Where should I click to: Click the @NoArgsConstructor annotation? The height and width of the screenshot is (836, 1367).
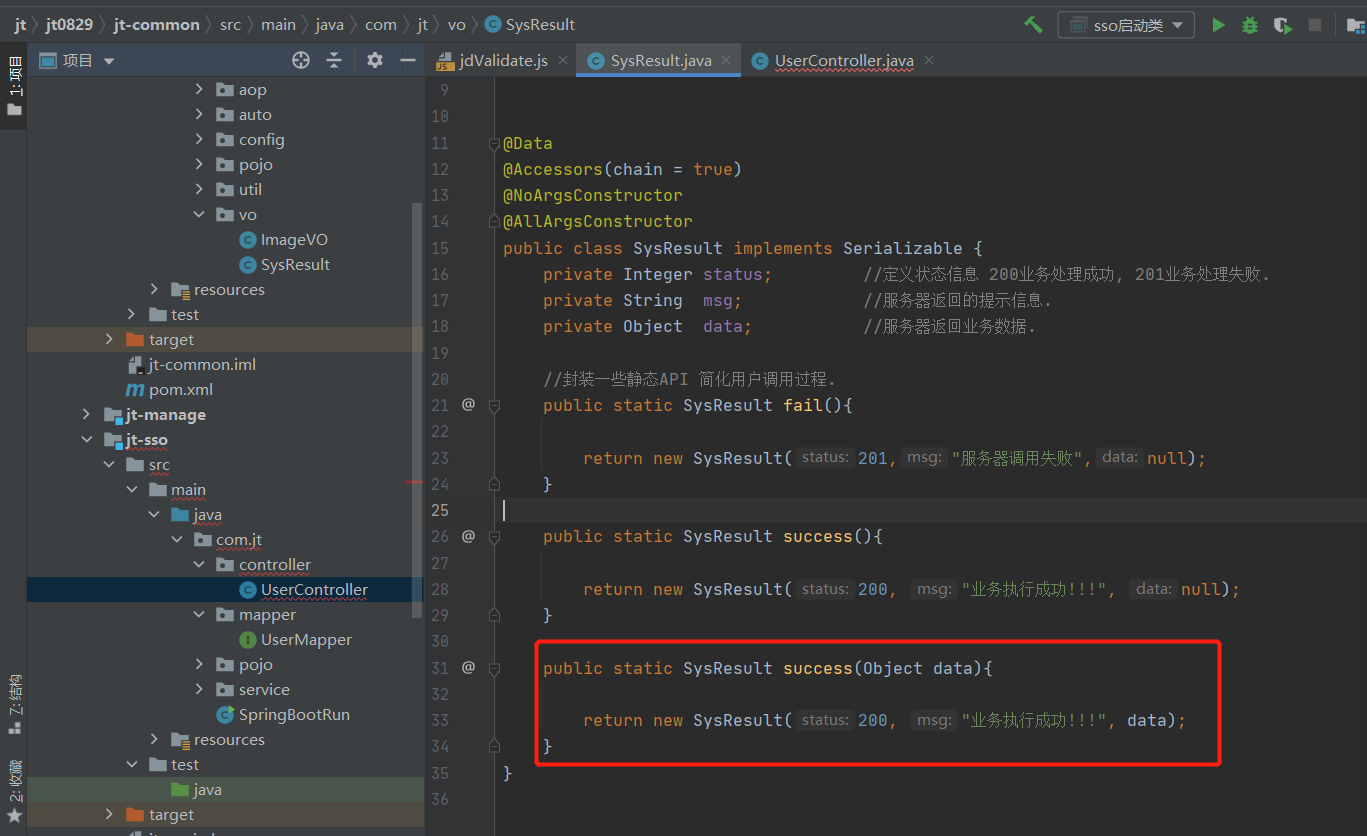click(x=593, y=195)
